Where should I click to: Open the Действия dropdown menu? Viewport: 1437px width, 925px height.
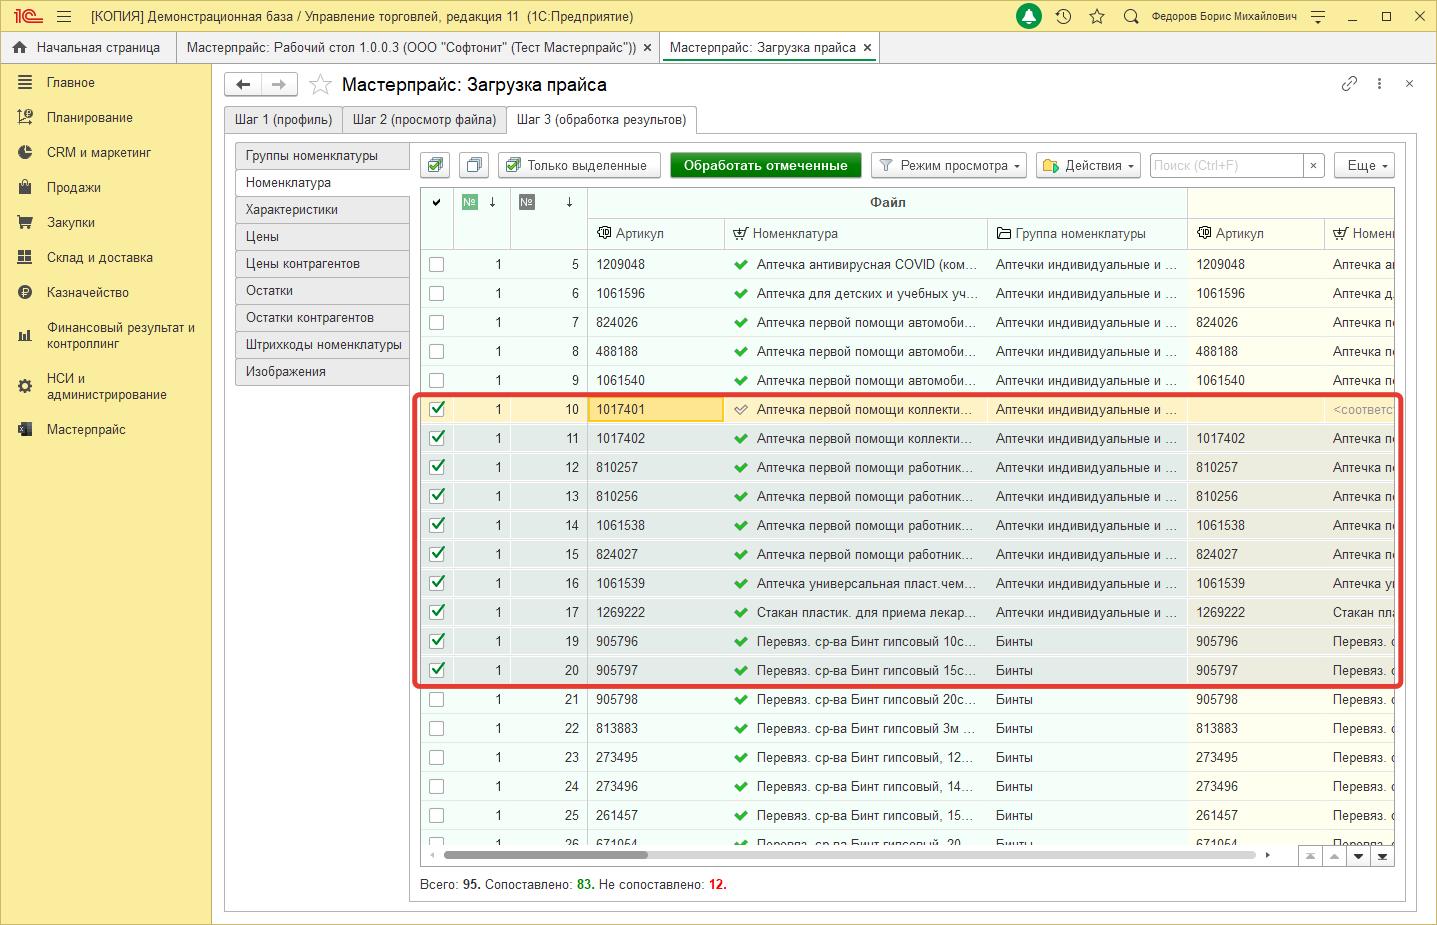coord(1089,166)
